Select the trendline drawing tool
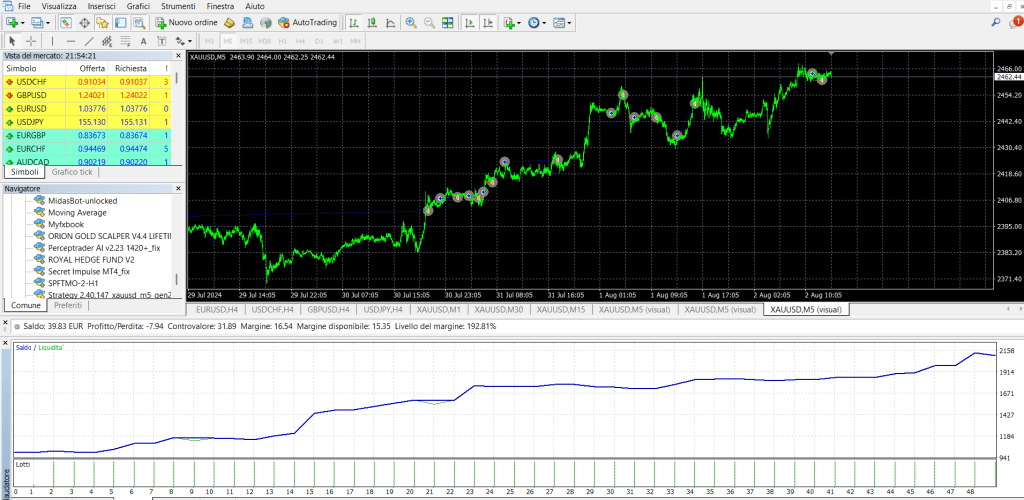This screenshot has height=500, width=1024. [x=89, y=41]
